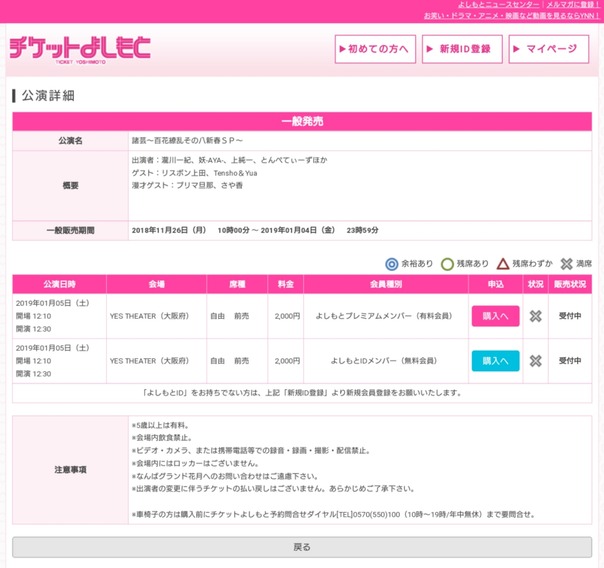
Task: Click the 概要 row label
Action: [70, 186]
